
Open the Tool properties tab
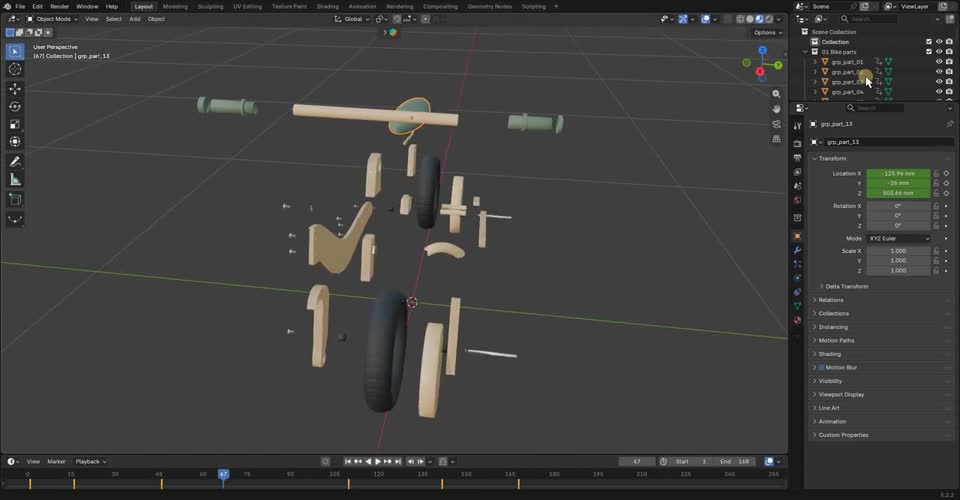(797, 125)
